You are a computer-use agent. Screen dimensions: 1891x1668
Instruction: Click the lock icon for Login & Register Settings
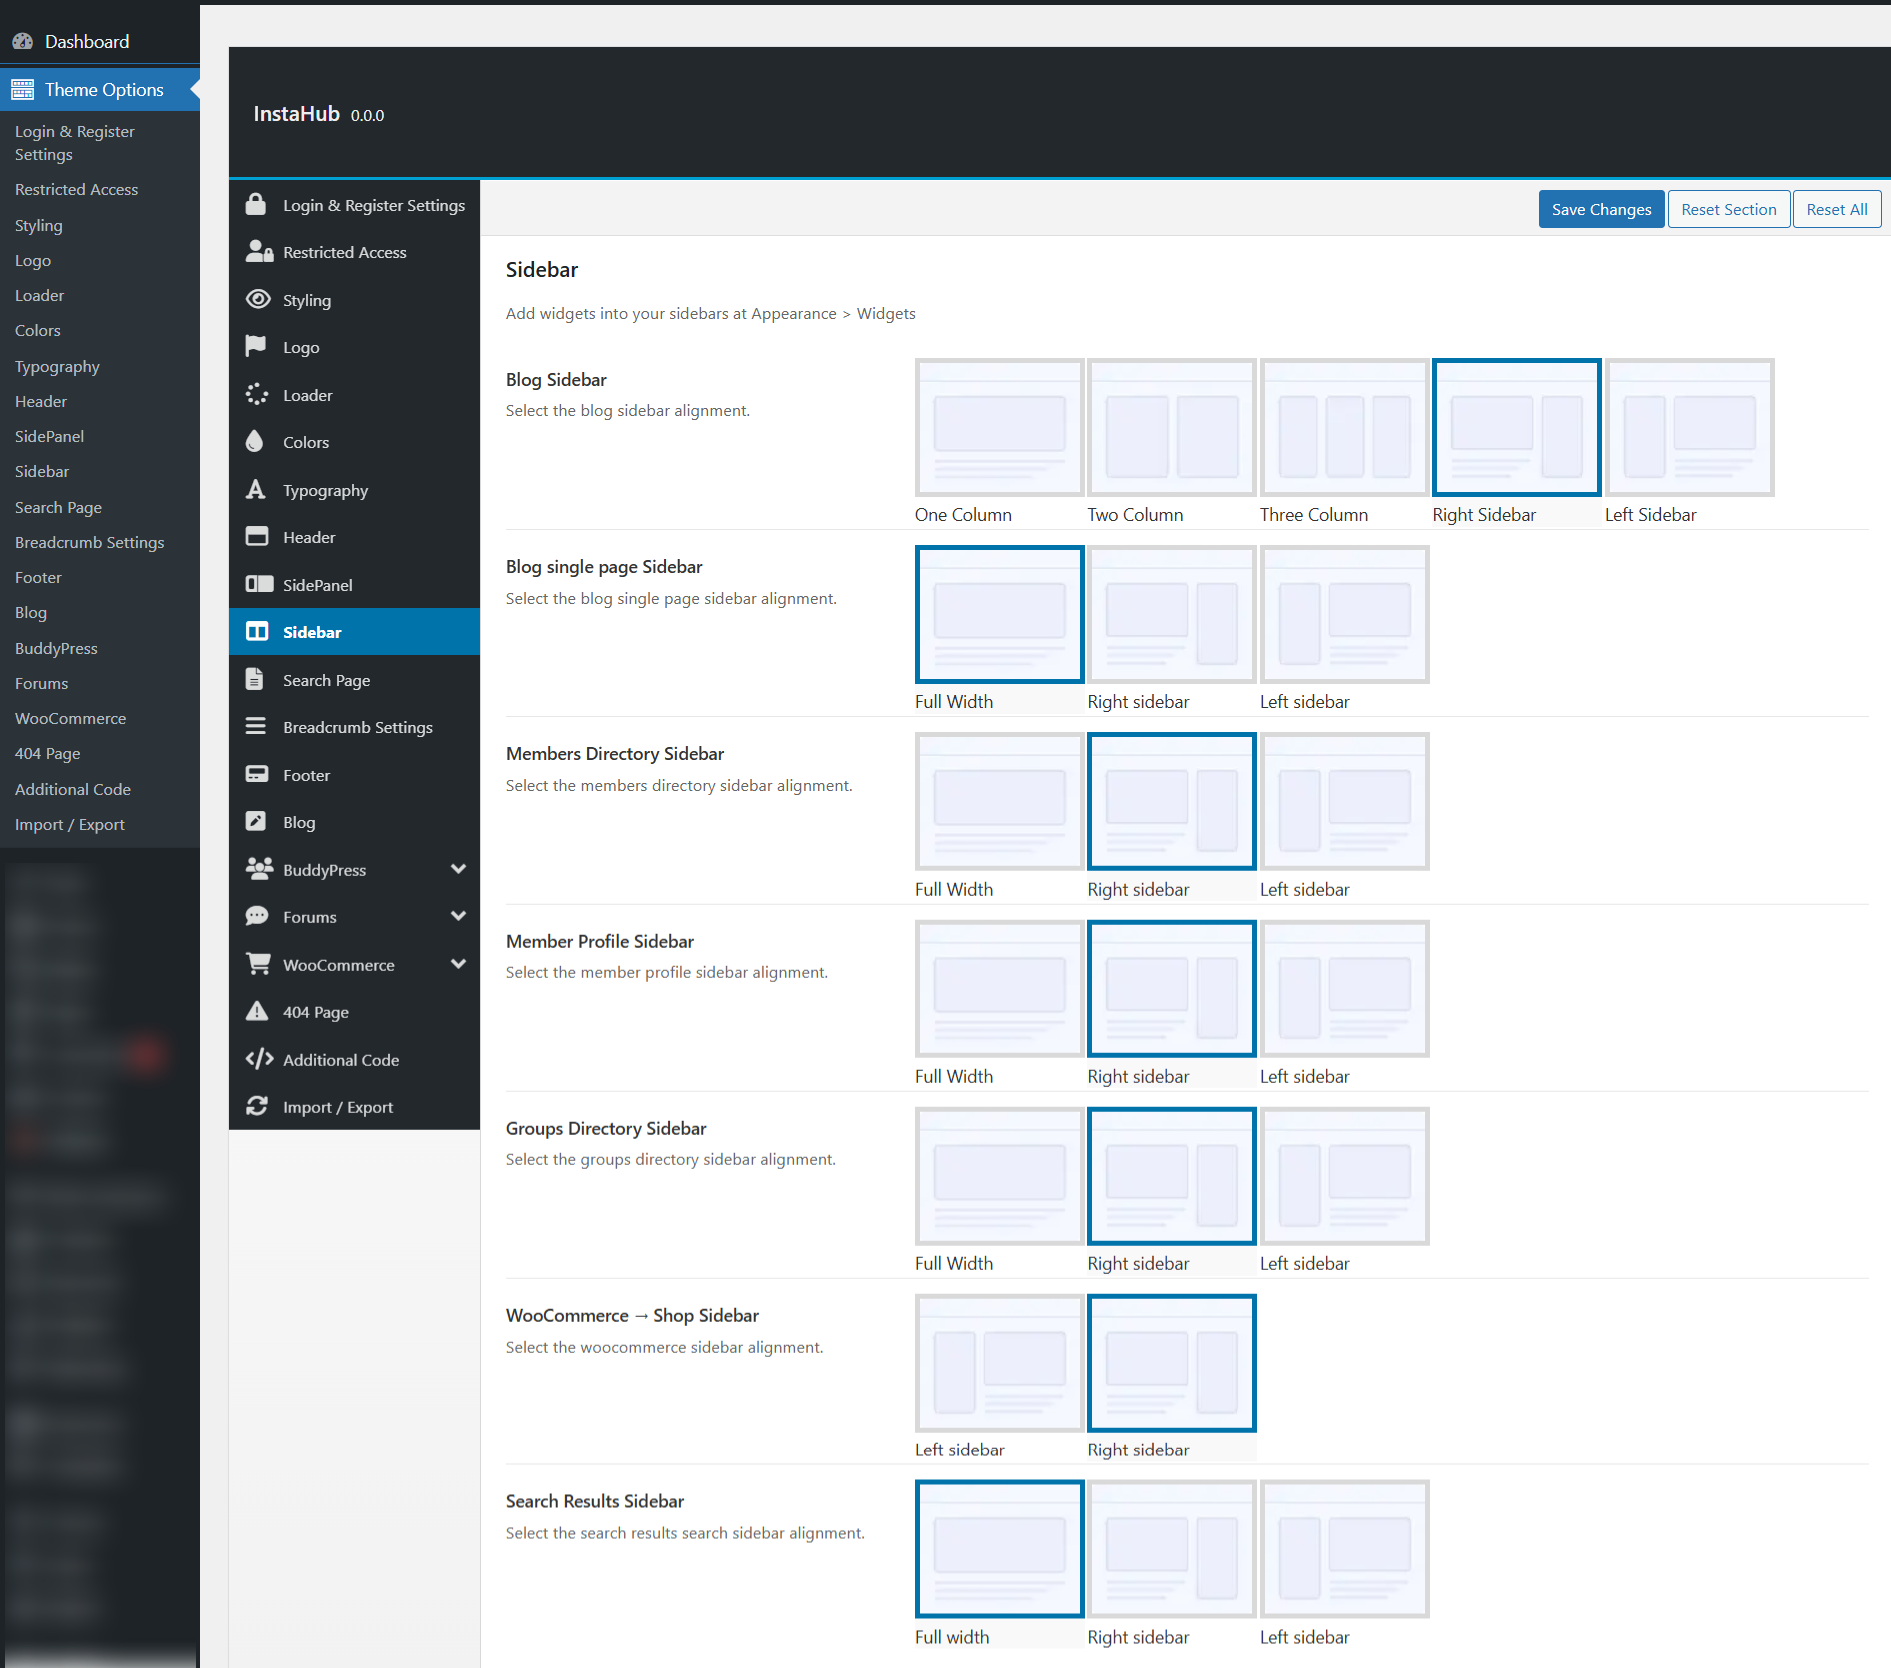256,205
